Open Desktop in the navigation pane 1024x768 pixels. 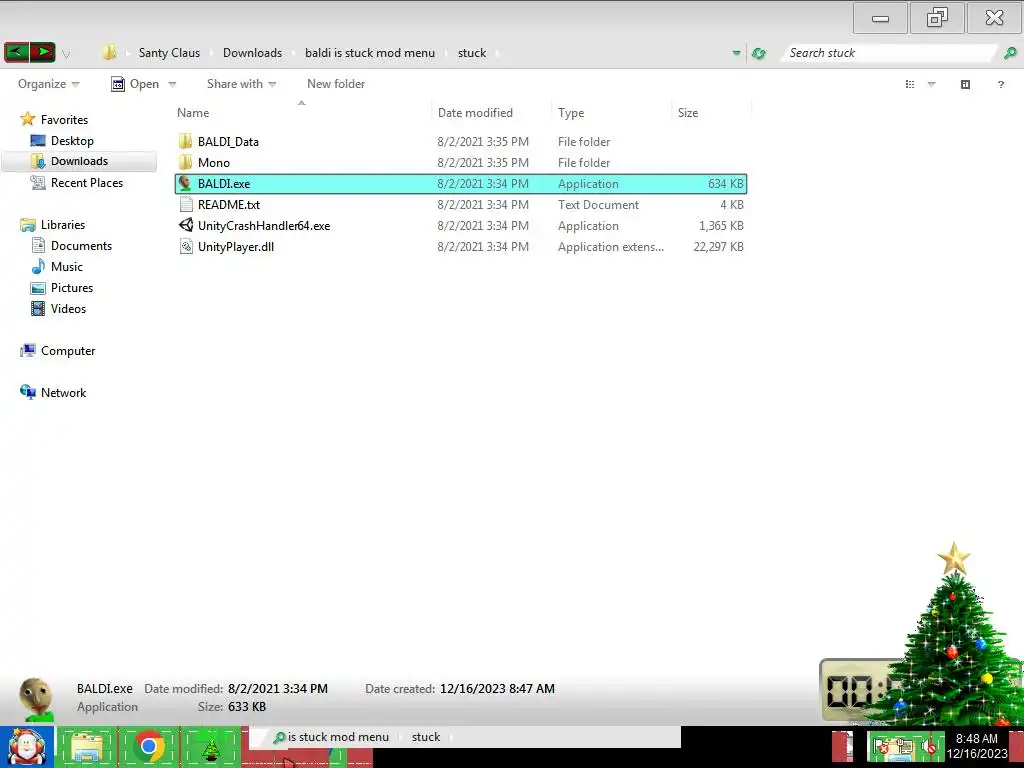tap(72, 140)
